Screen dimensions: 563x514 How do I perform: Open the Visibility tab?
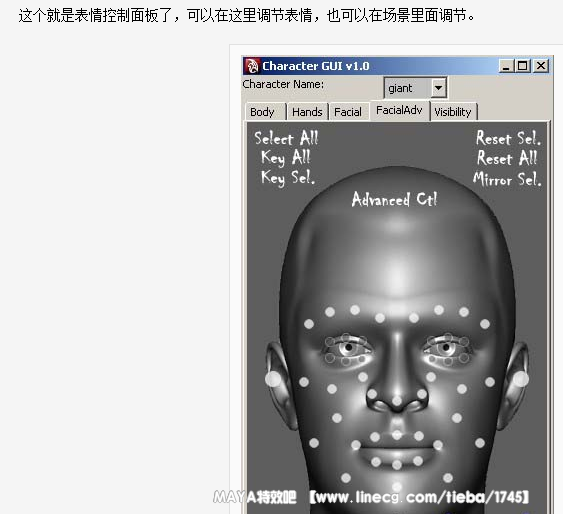[453, 112]
